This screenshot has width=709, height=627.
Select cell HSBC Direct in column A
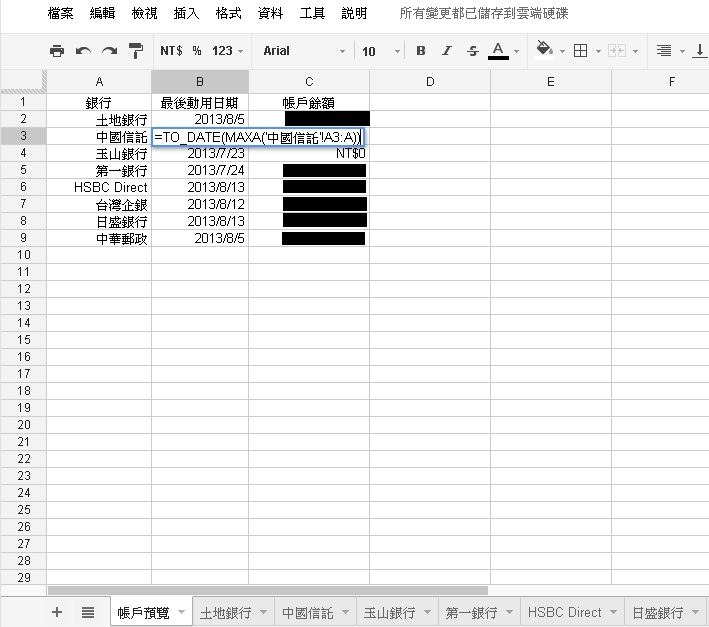click(x=99, y=187)
